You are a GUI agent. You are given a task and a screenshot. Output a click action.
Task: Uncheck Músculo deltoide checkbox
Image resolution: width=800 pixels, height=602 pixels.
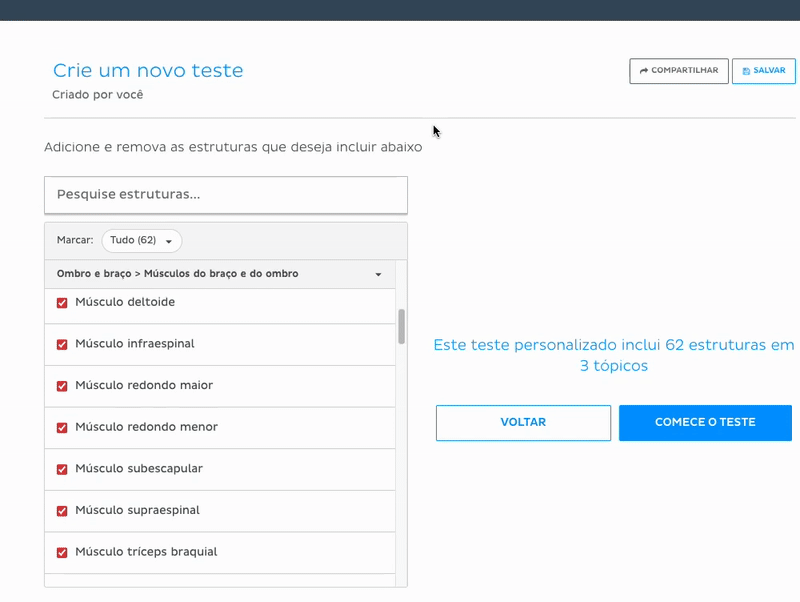pos(62,302)
